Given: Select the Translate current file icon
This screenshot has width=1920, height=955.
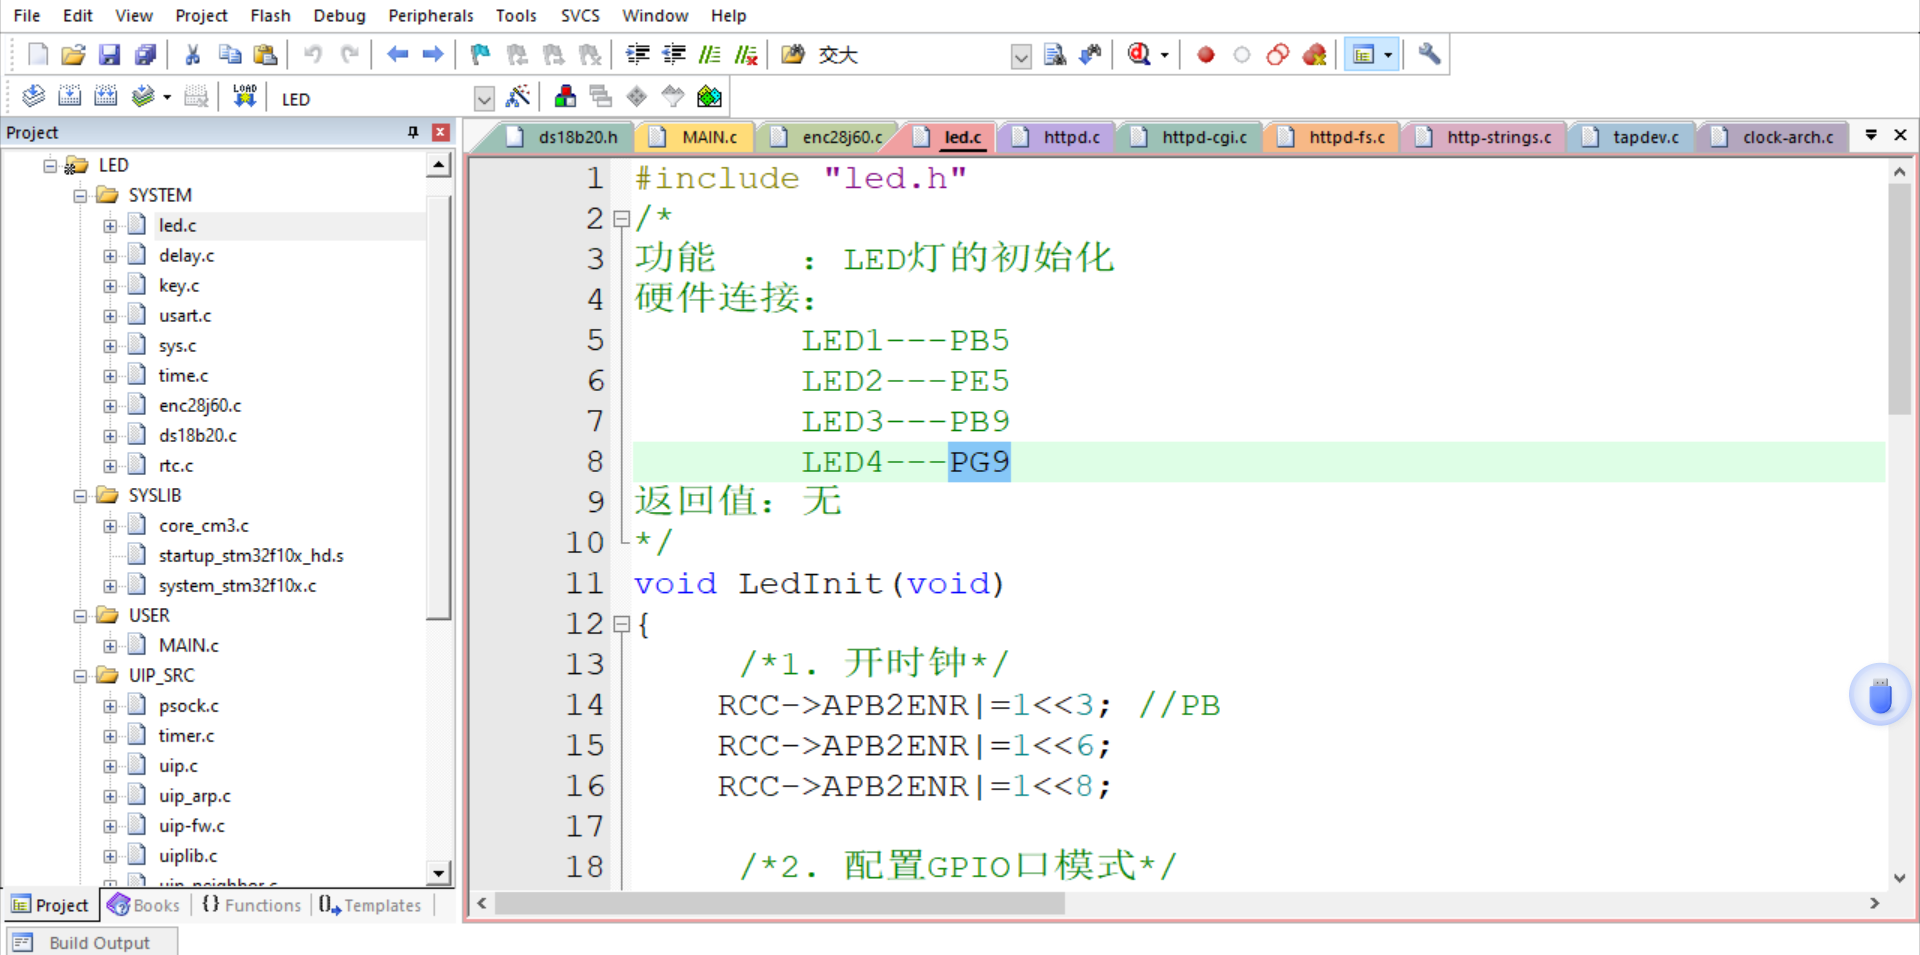Looking at the screenshot, I should pyautogui.click(x=33, y=96).
